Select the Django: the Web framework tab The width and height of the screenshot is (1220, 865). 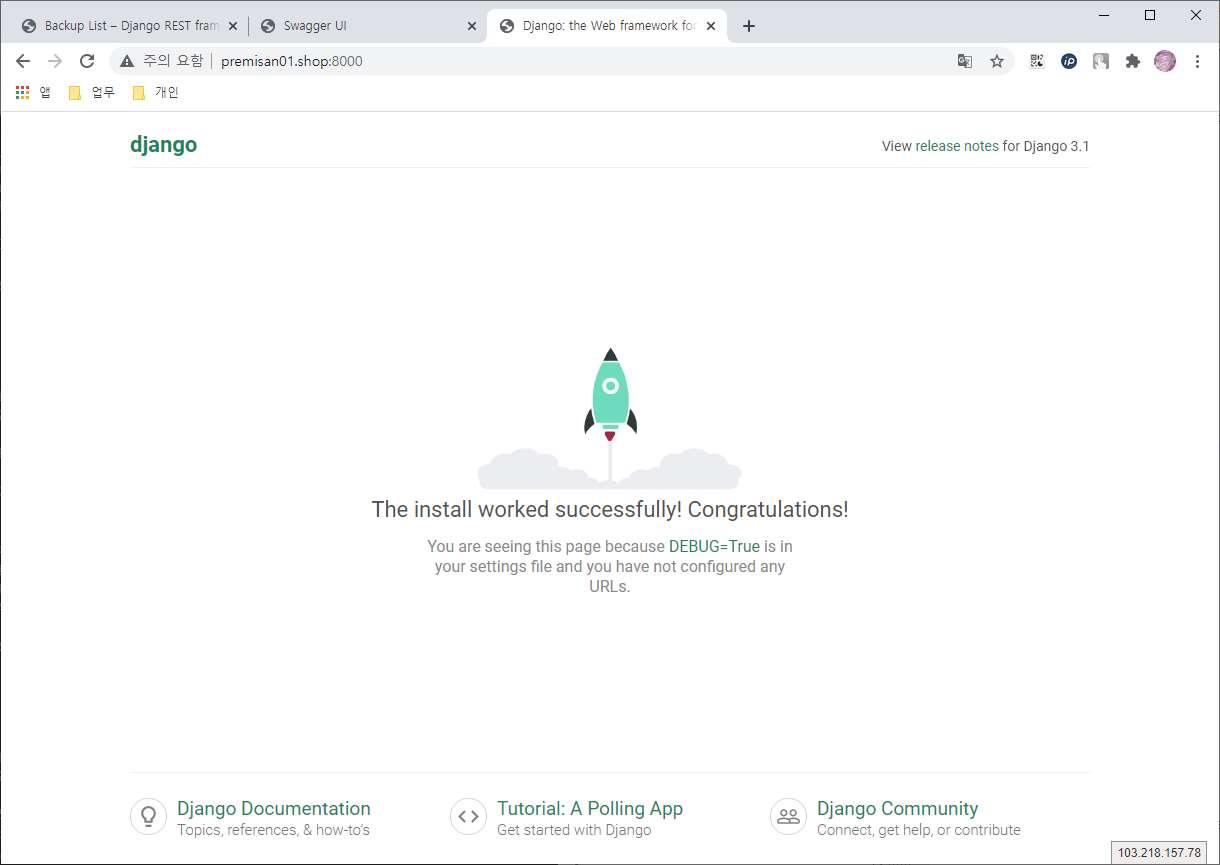pyautogui.click(x=608, y=26)
